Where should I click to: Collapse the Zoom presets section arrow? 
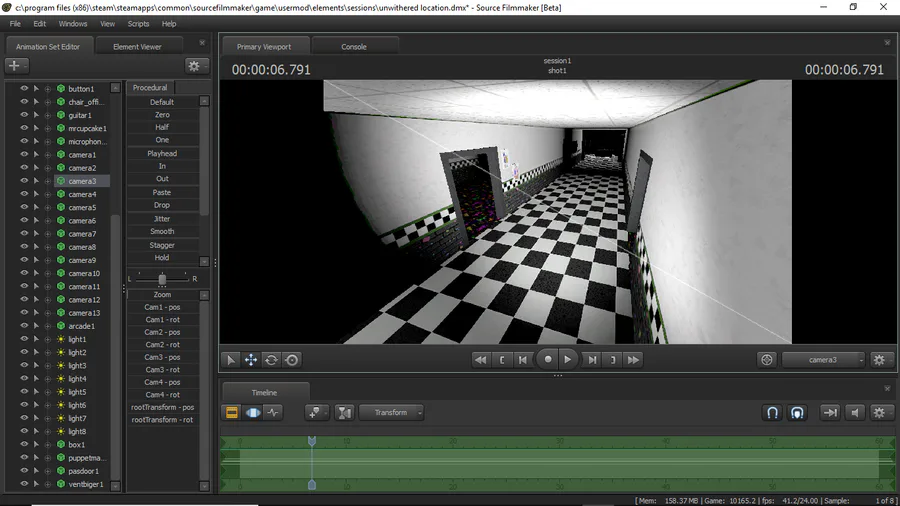pyautogui.click(x=204, y=295)
